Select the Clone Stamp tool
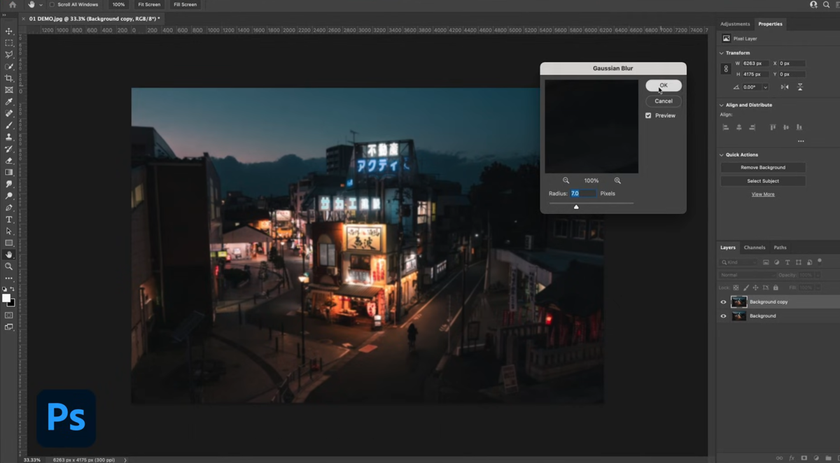The height and width of the screenshot is (463, 840). (x=9, y=137)
